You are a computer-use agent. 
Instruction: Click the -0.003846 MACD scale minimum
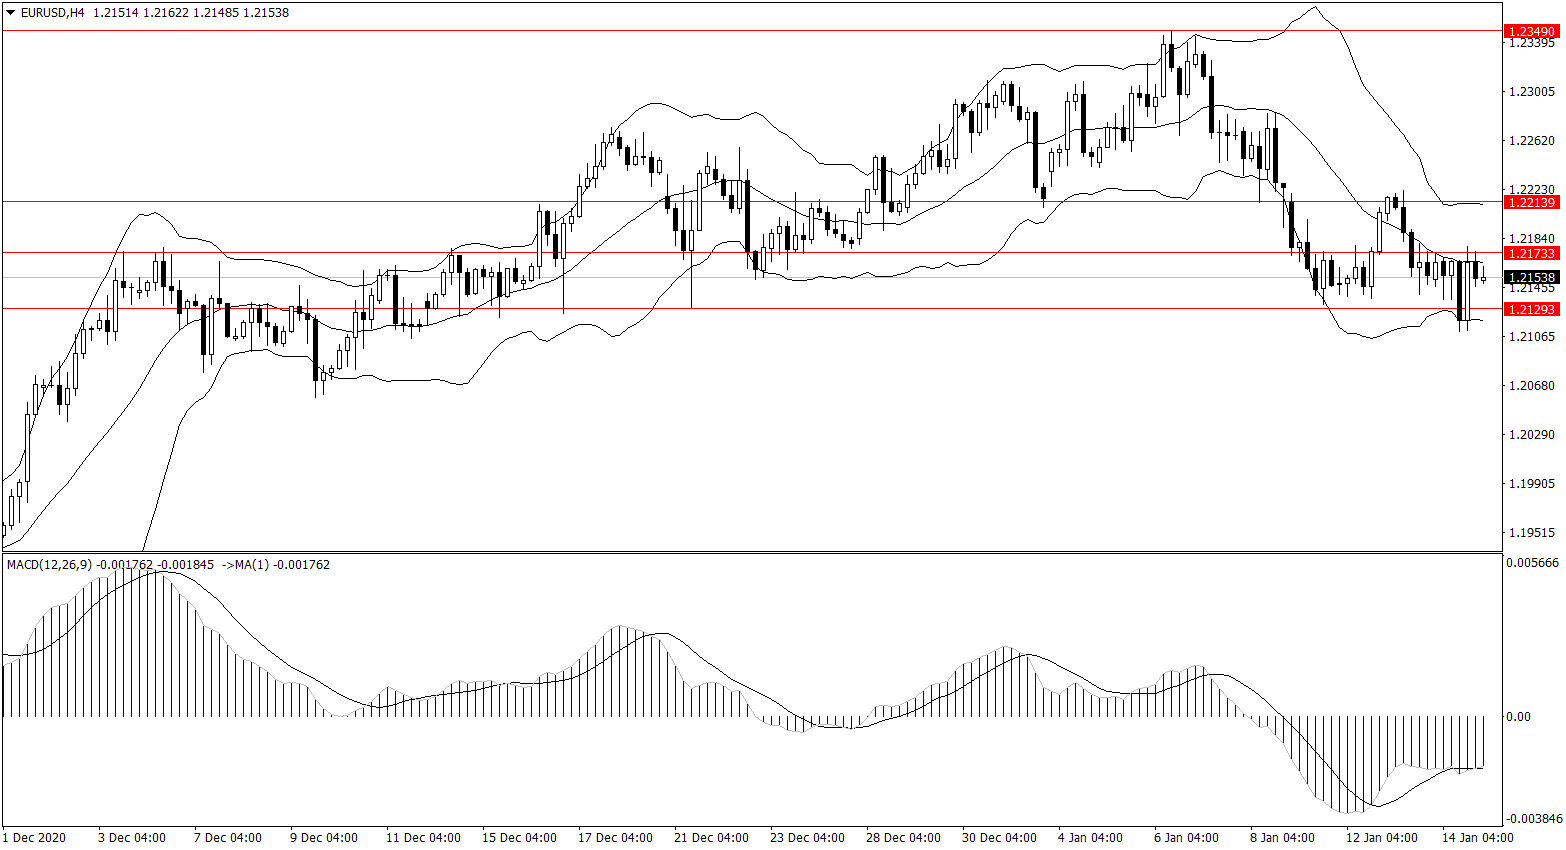click(1532, 818)
